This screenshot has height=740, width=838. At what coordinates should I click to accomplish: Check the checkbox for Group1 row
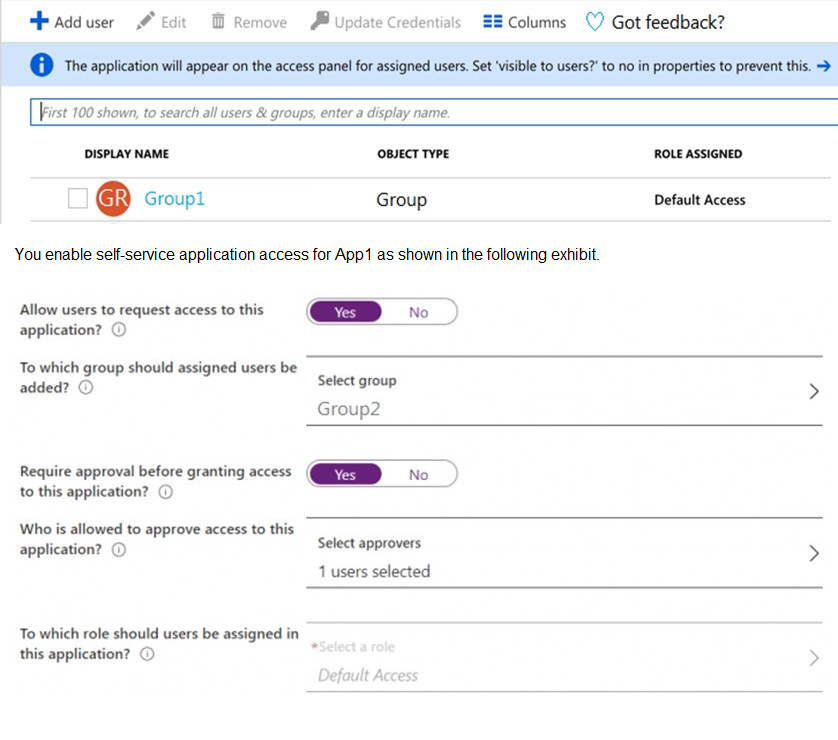78,199
